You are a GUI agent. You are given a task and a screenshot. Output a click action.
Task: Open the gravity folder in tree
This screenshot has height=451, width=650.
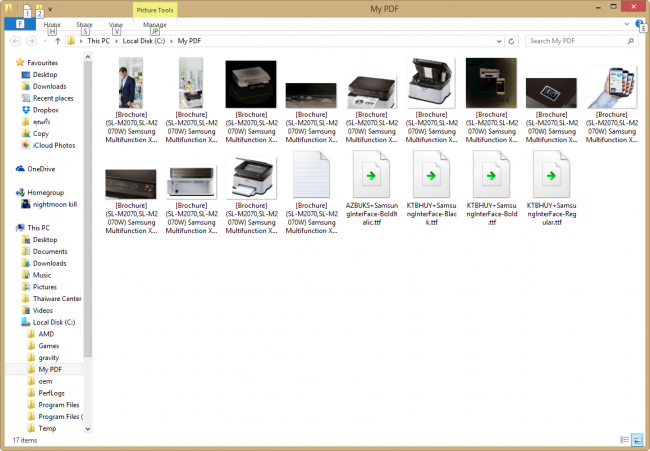point(49,357)
